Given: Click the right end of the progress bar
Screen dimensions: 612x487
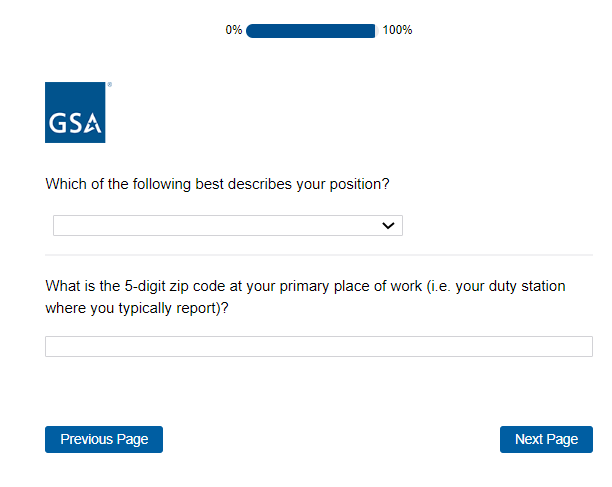Looking at the screenshot, I should click(x=371, y=31).
